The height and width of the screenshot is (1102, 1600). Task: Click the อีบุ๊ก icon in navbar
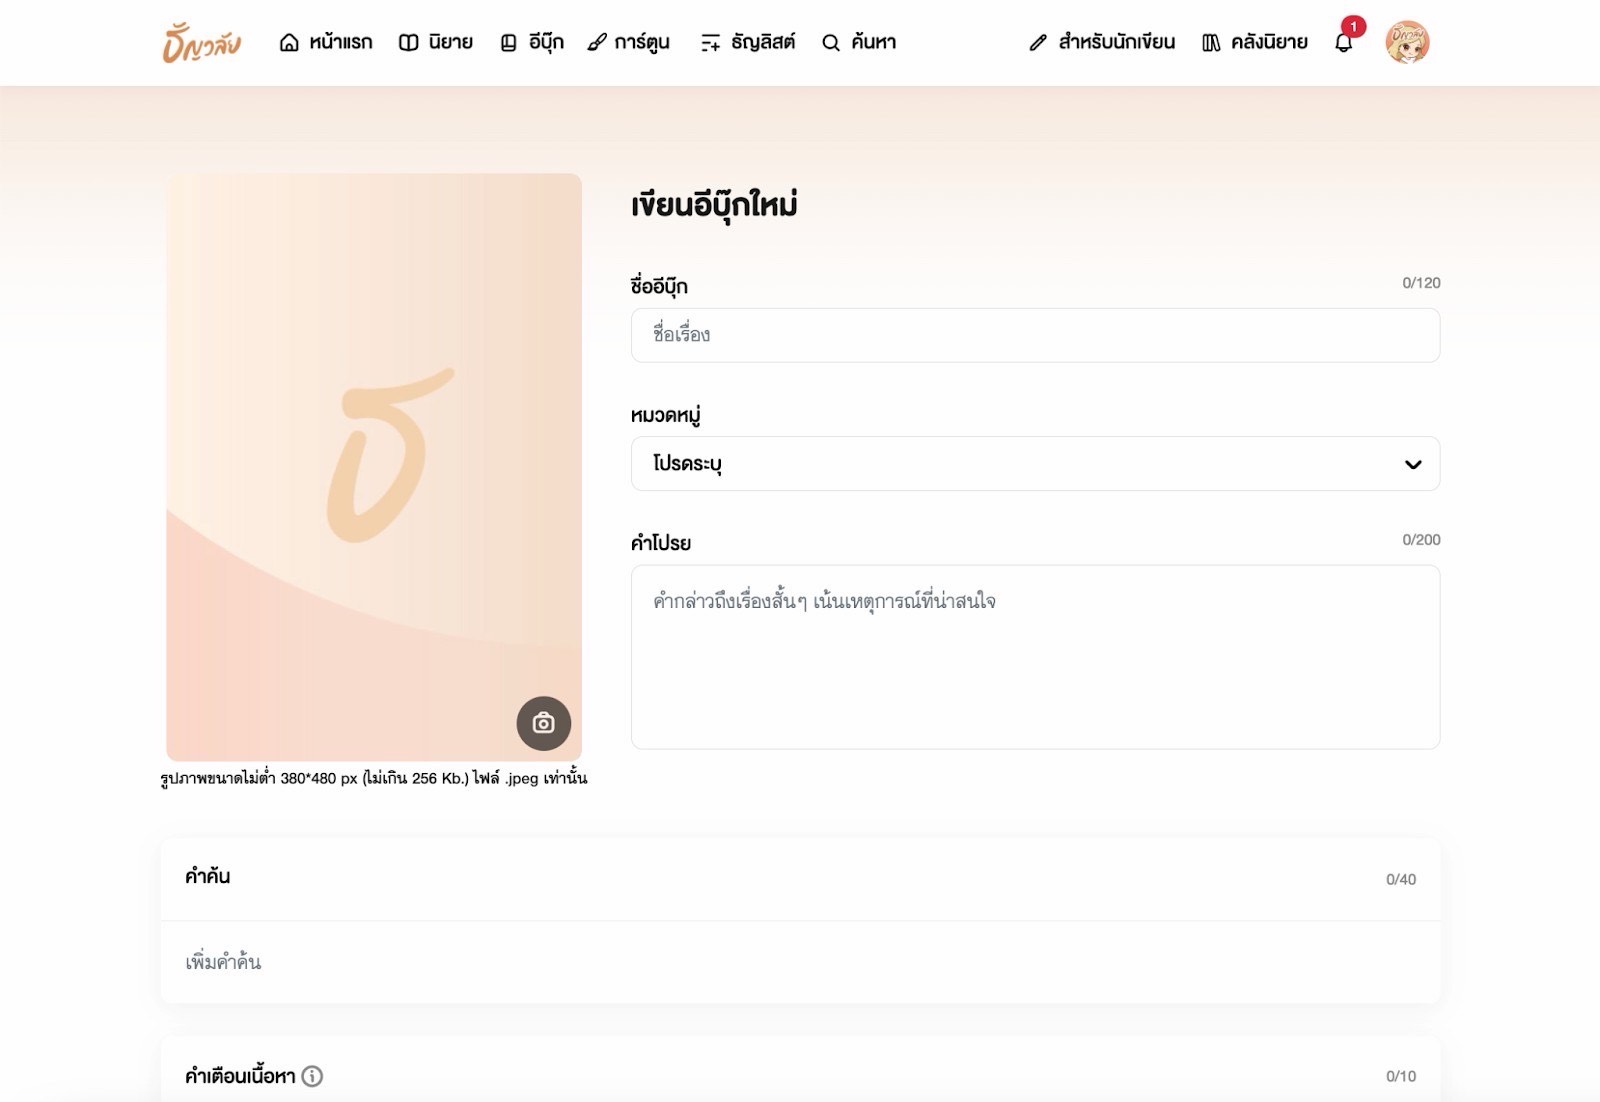(x=508, y=42)
